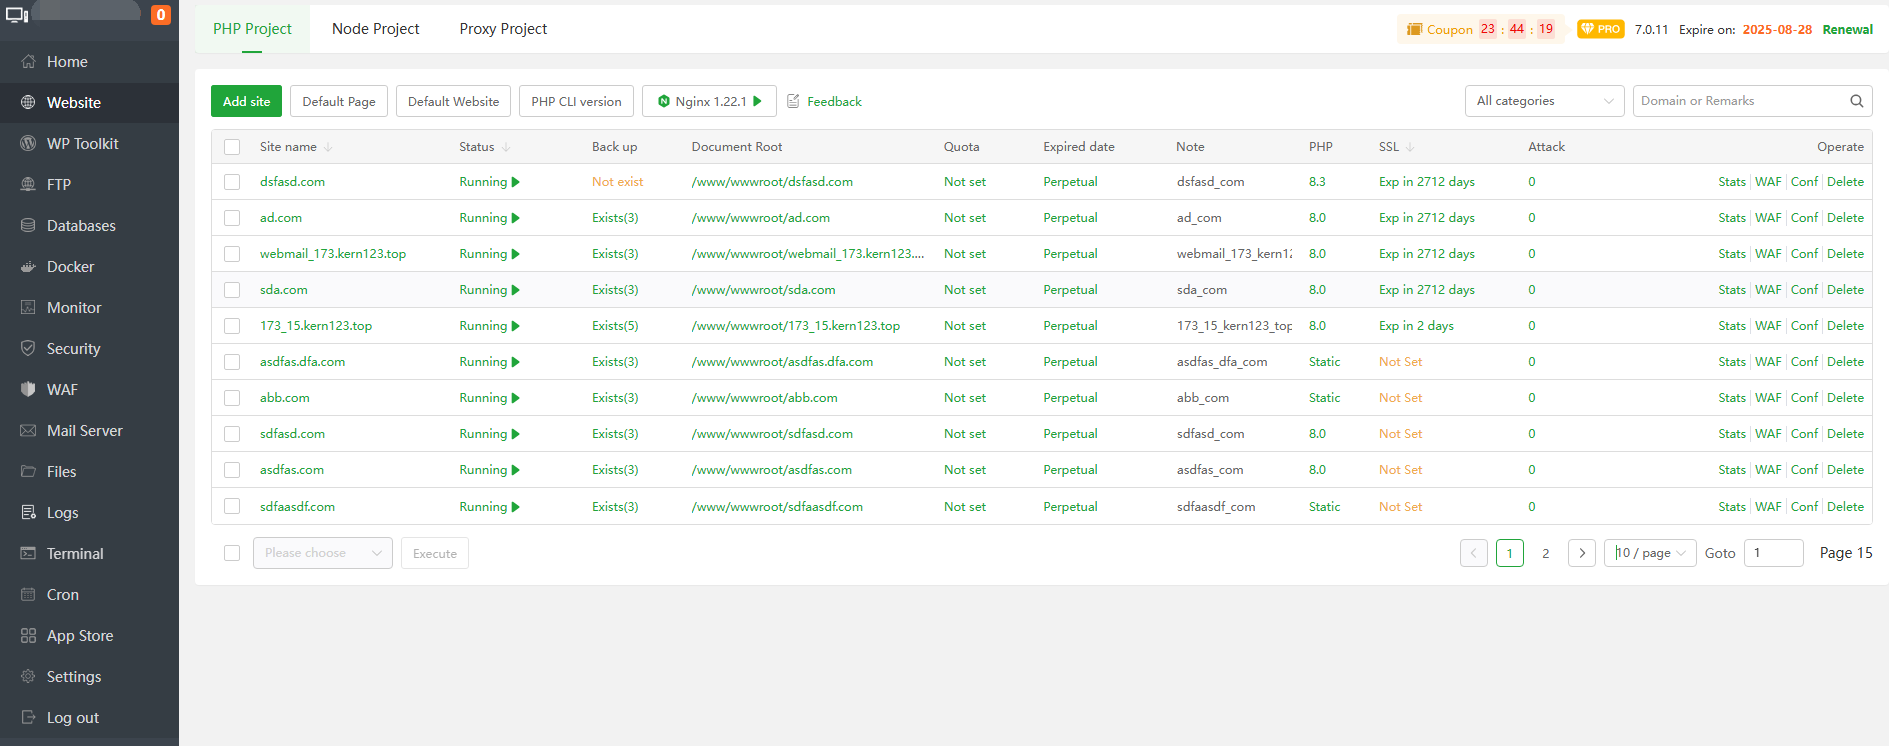Open the Nginx 1.22.1 dropdown
1889x746 pixels.
(709, 101)
